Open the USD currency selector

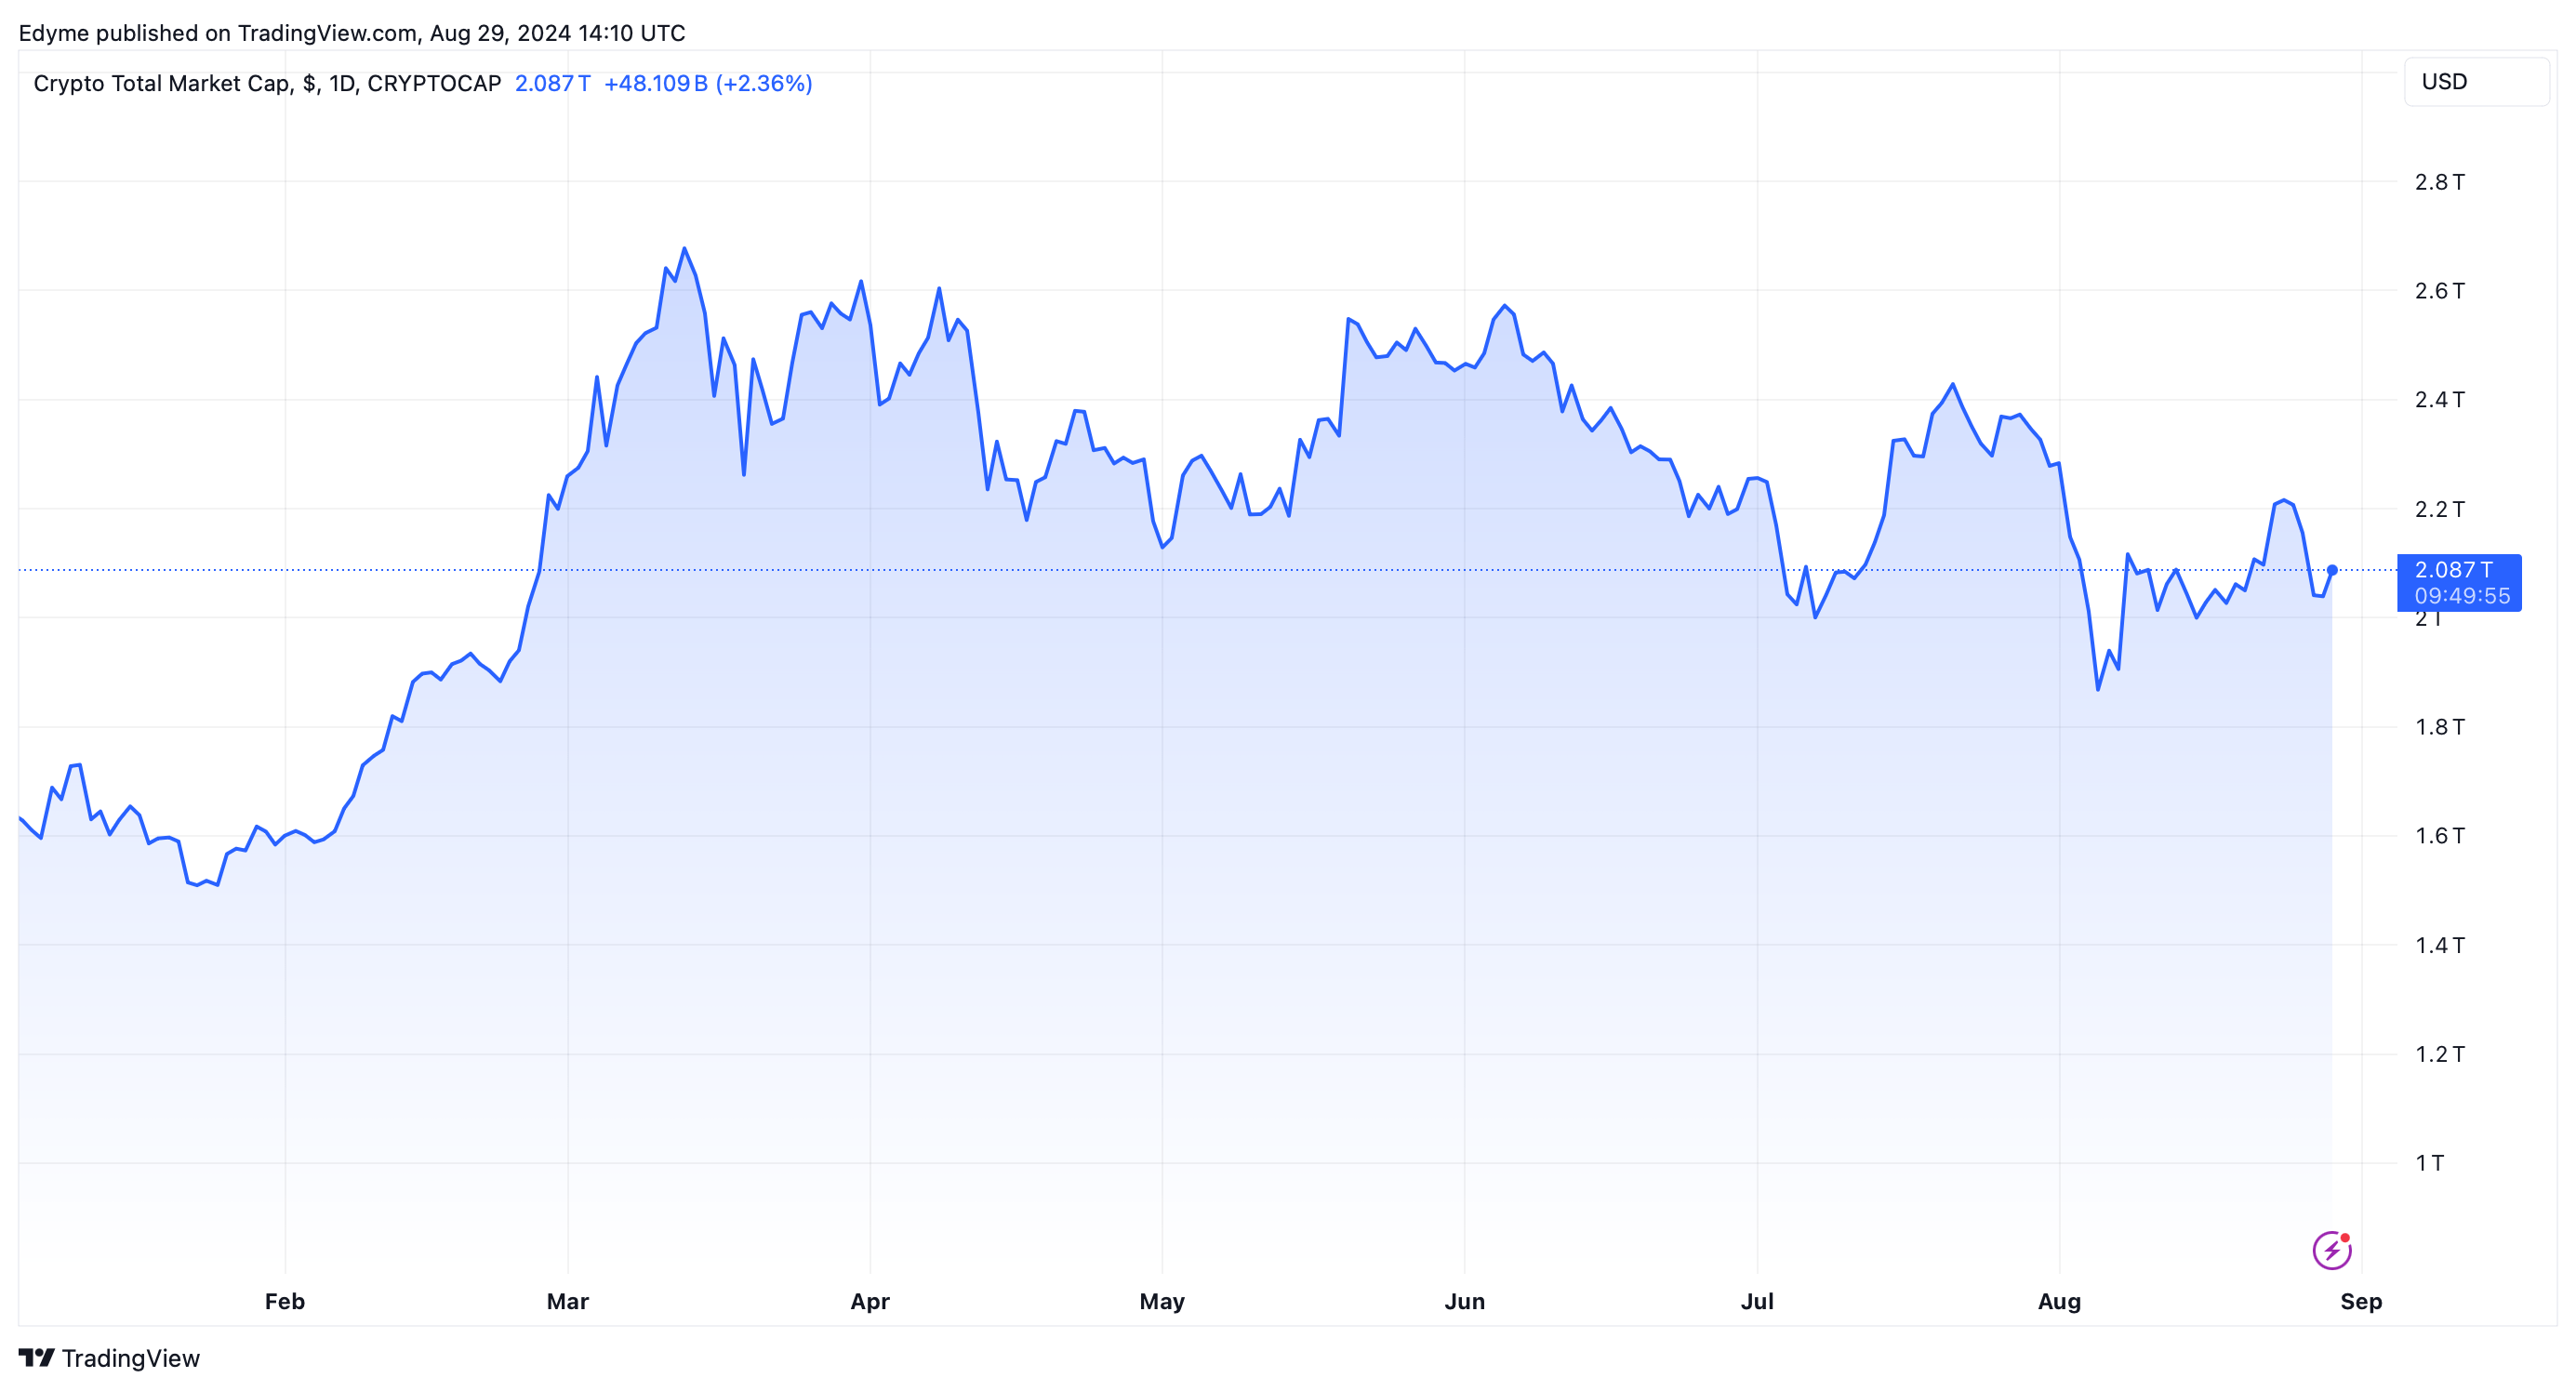click(x=2476, y=82)
